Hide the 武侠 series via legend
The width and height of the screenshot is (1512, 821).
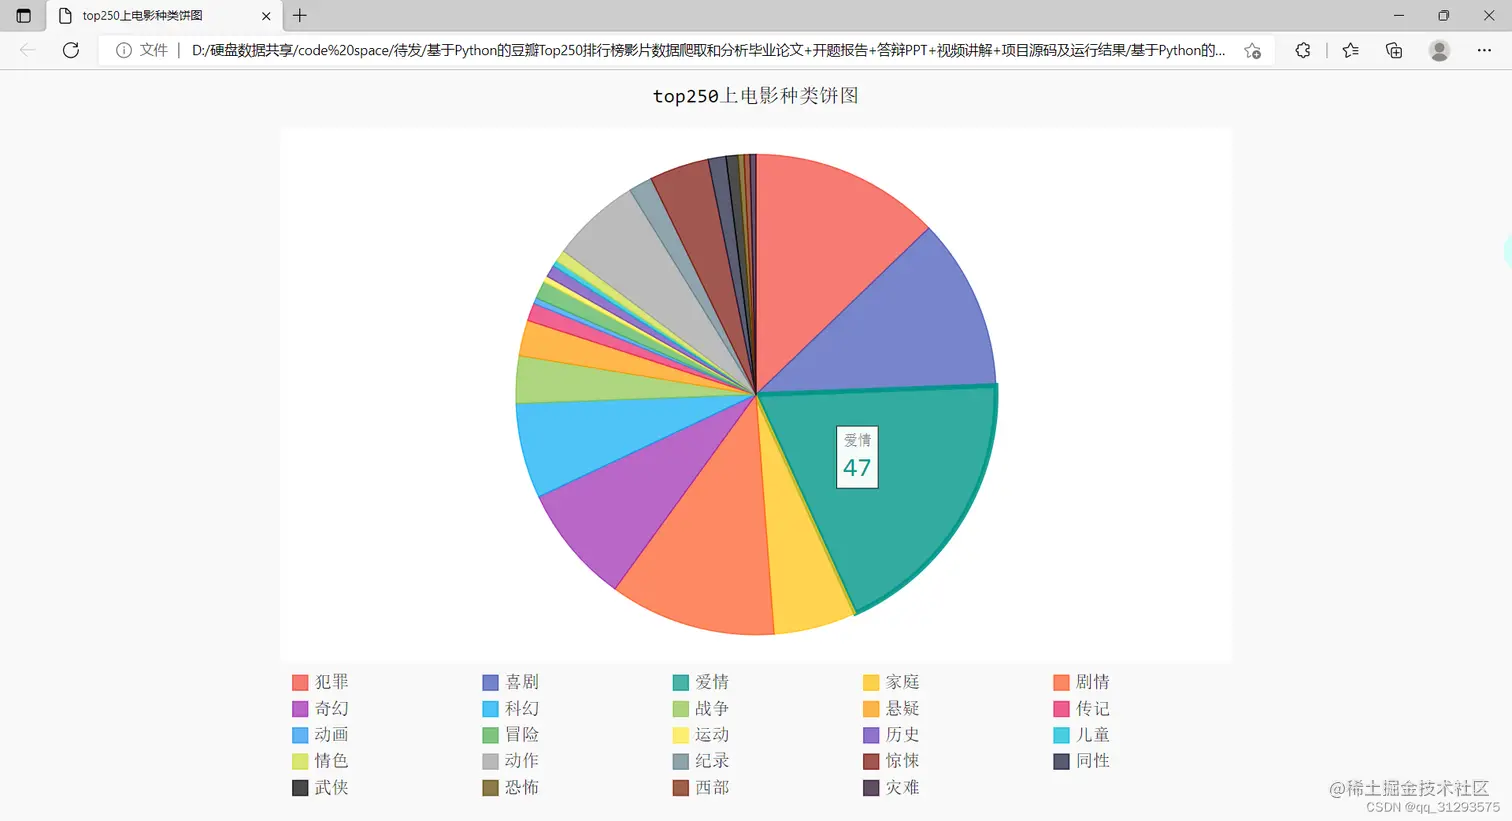pyautogui.click(x=320, y=787)
